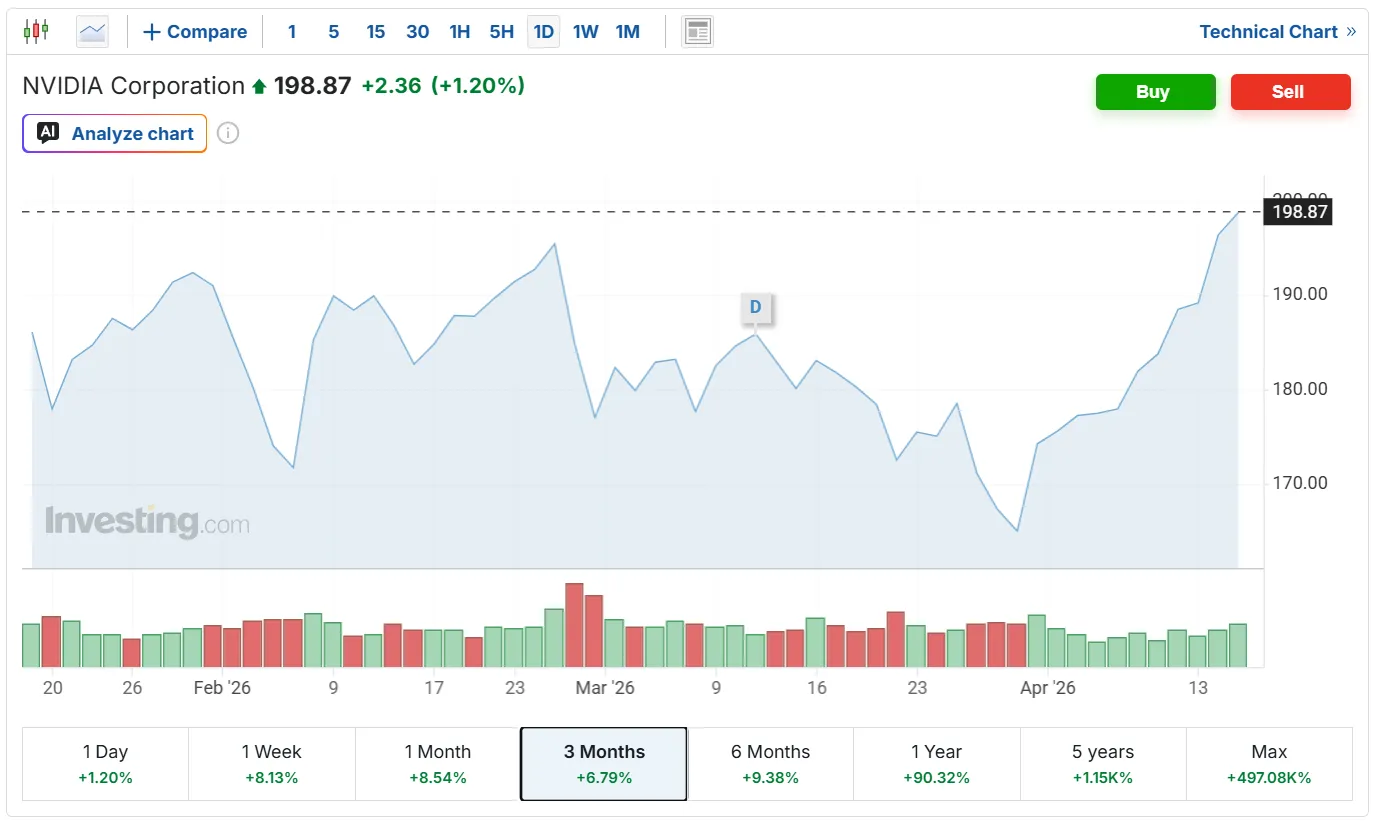This screenshot has width=1375, height=821.
Task: Click the info icon beside Analyze chart
Action: click(228, 133)
